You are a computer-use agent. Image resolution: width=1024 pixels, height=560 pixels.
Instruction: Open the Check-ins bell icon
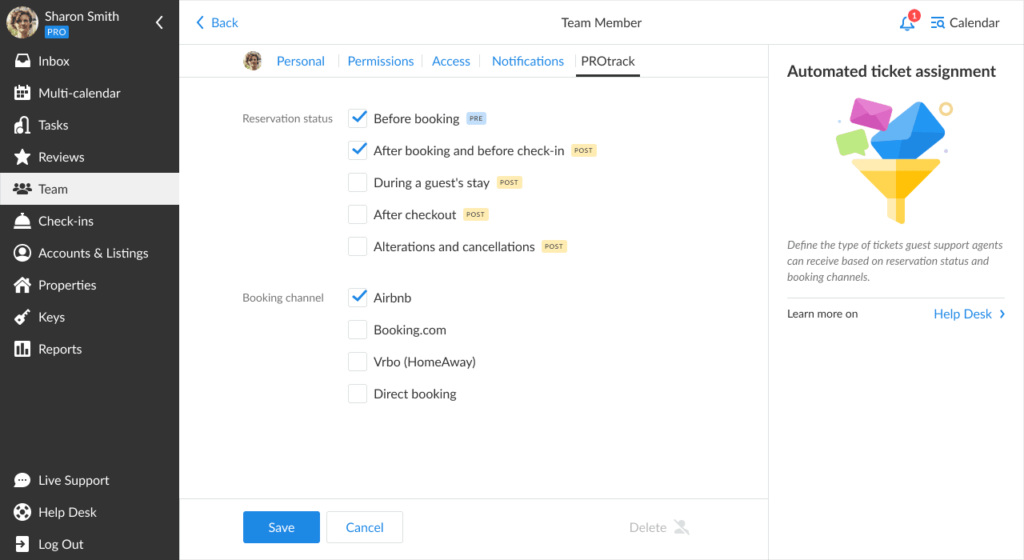(22, 221)
